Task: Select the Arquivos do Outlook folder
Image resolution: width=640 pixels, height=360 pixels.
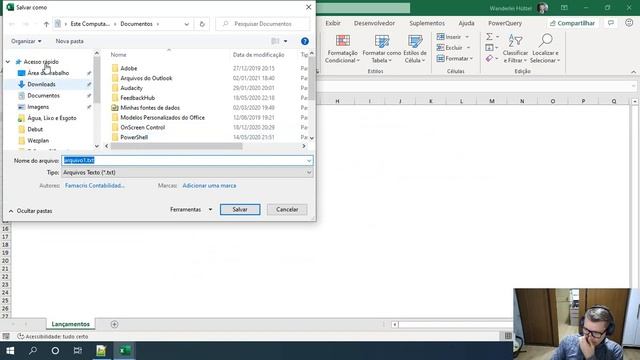Action: coord(146,78)
